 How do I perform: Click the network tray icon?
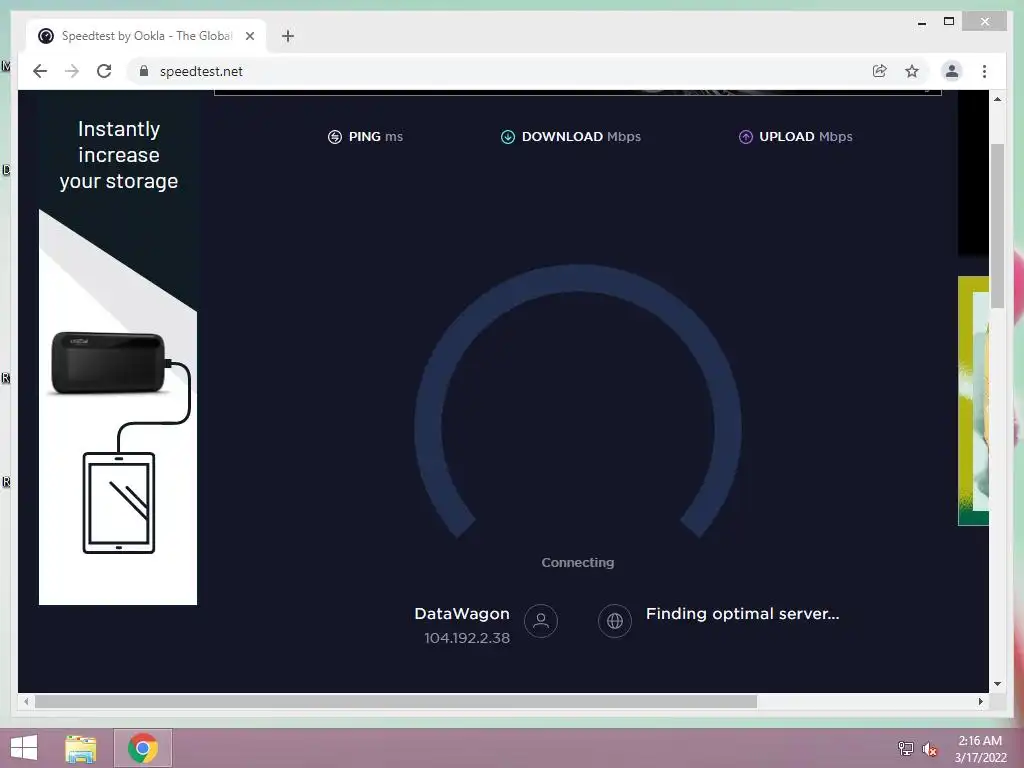click(905, 748)
